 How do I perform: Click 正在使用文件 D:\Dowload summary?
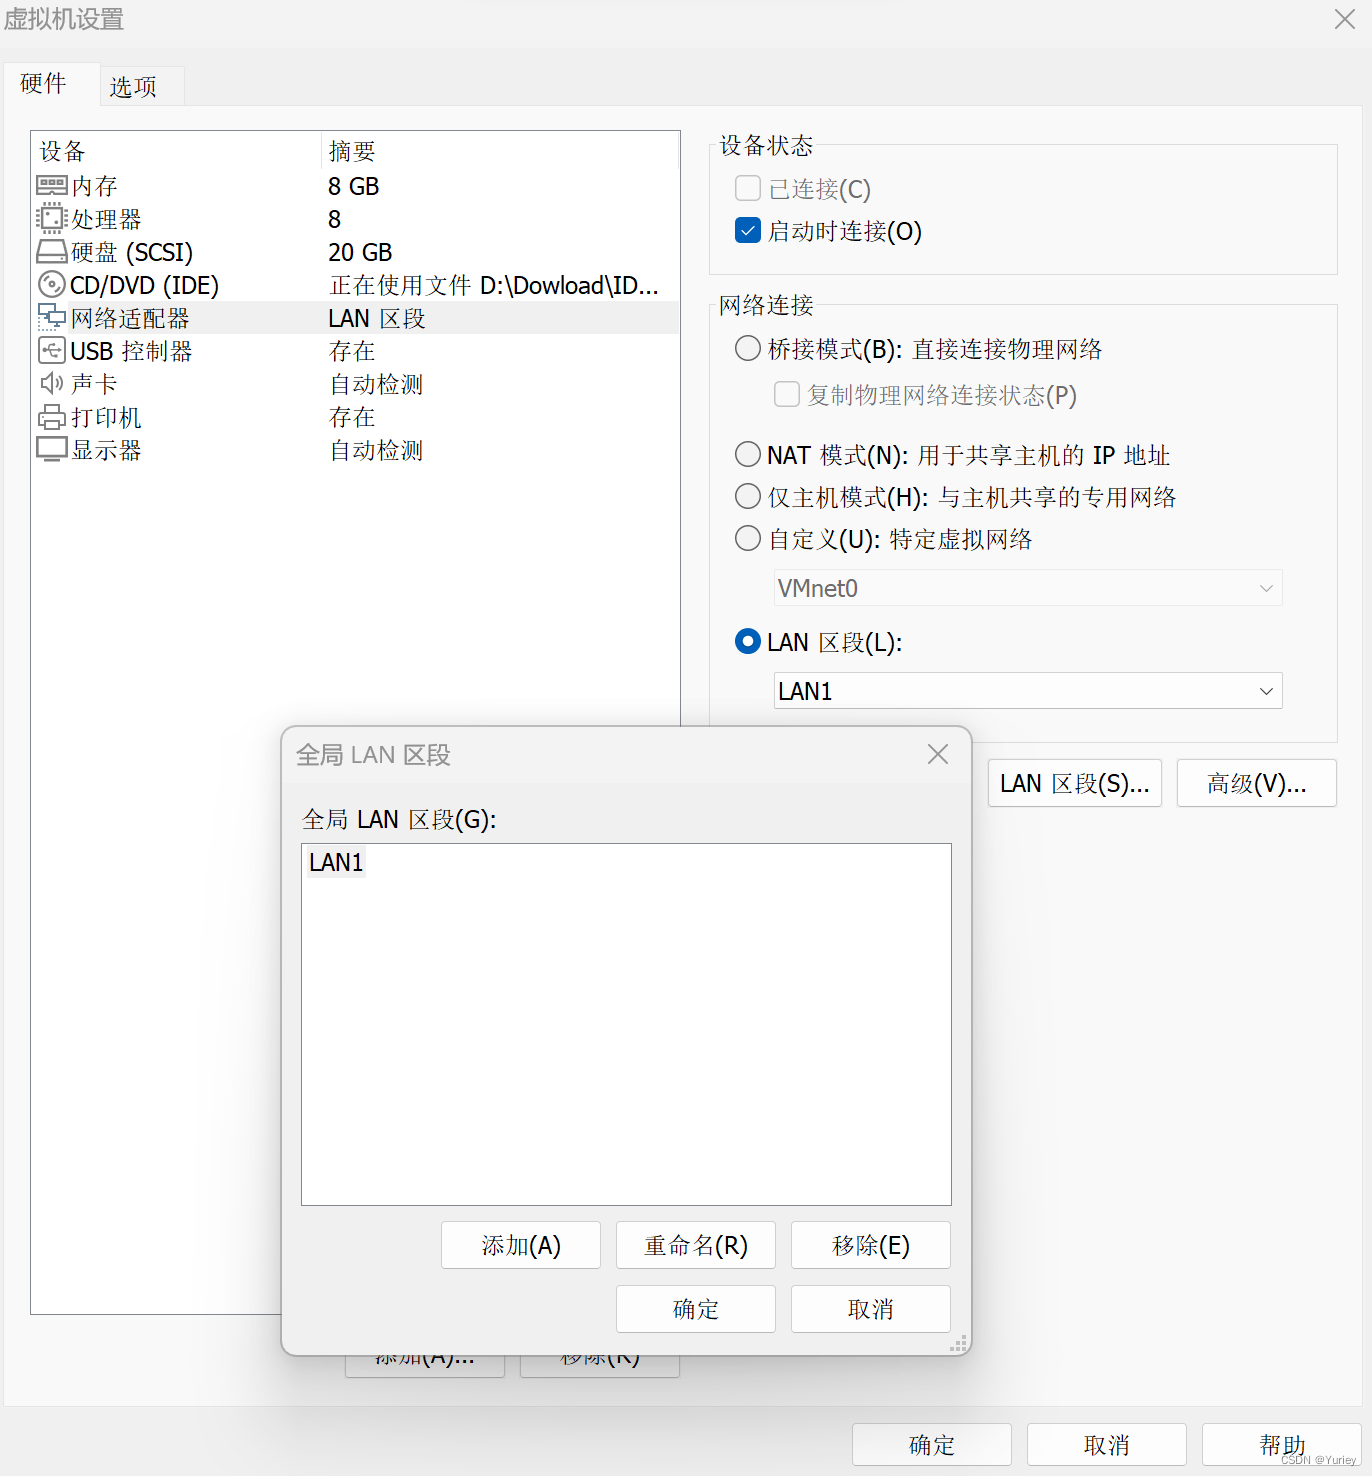(x=494, y=285)
